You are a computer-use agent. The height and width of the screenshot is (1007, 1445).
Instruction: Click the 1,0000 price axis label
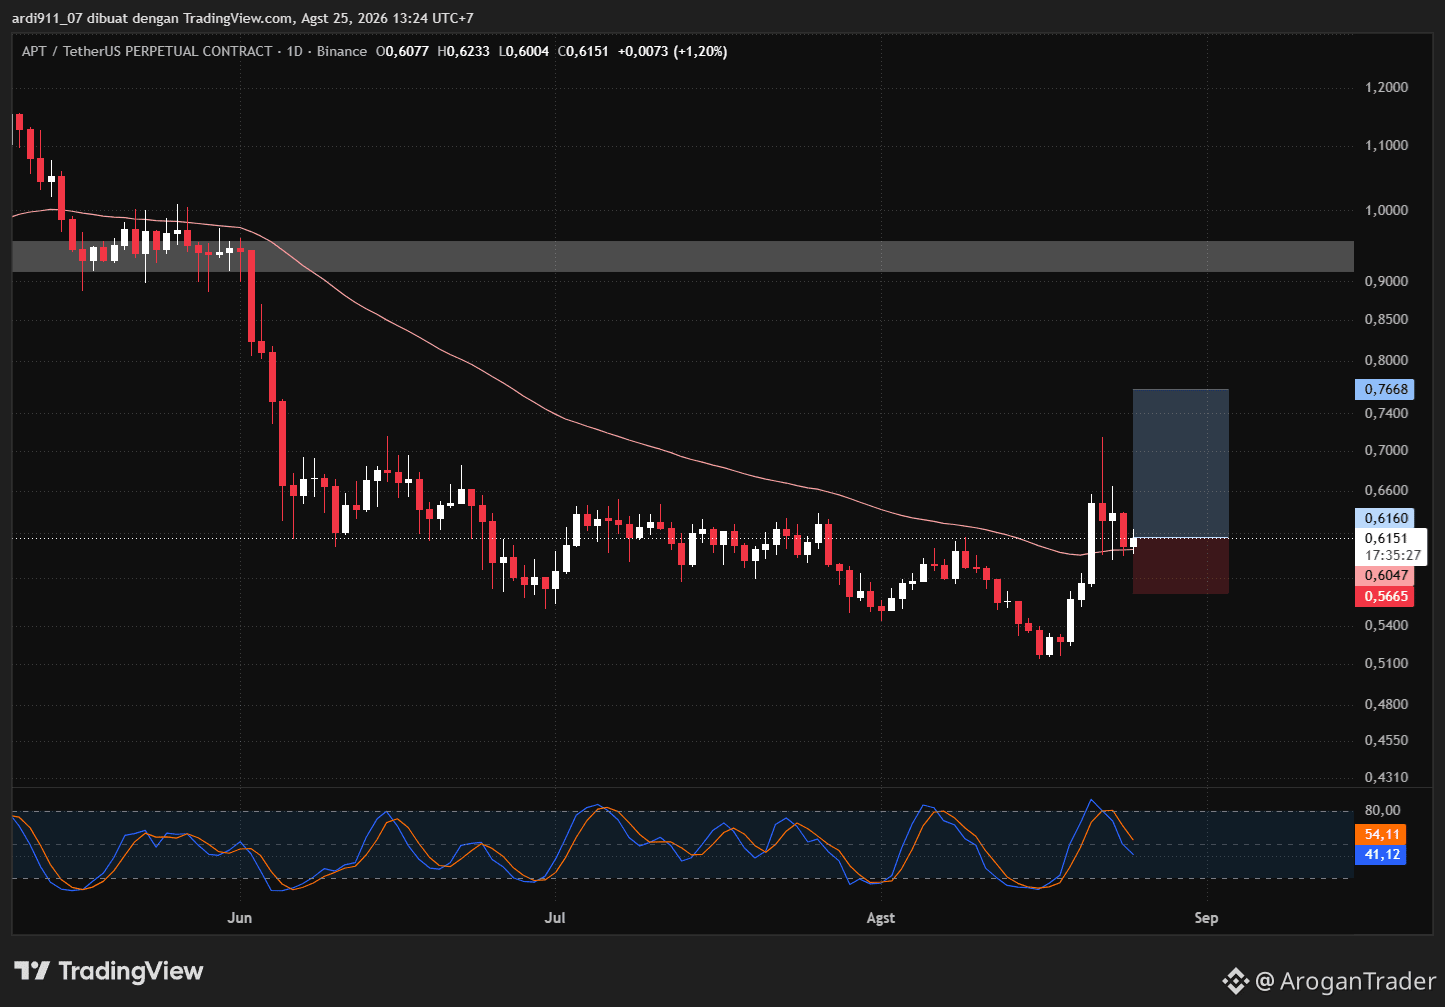click(x=1386, y=210)
